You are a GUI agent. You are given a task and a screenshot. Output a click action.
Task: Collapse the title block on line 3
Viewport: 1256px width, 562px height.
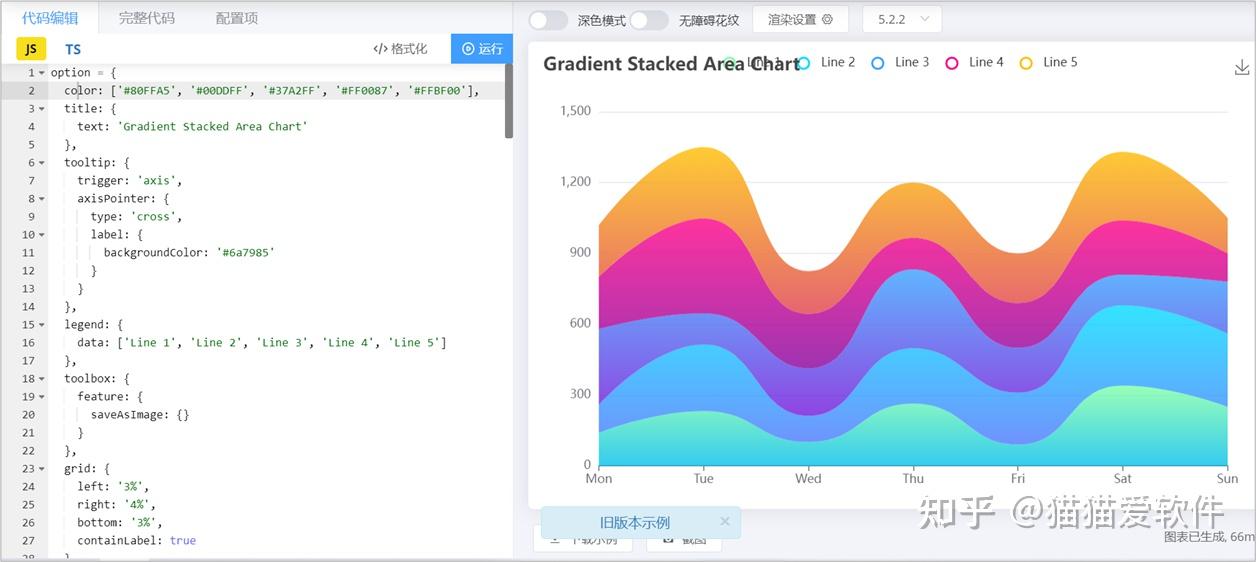(42, 108)
